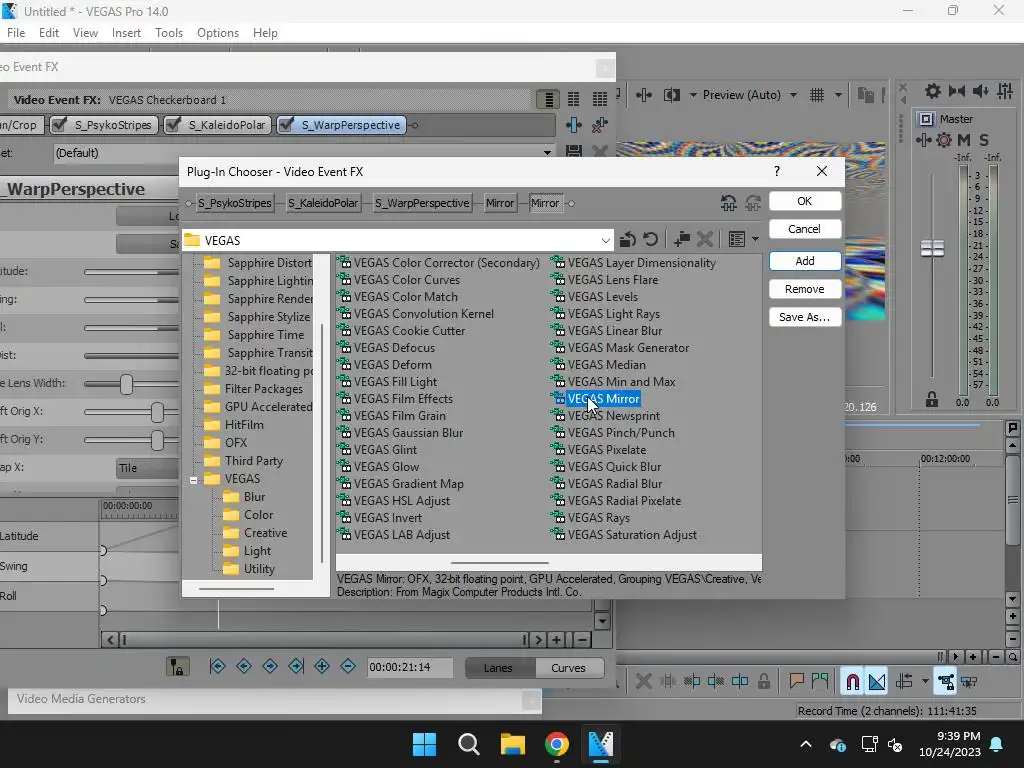Select the S_WarpPerspective chip in Plug-In Chooser chain
This screenshot has width=1024, height=768.
coord(422,203)
